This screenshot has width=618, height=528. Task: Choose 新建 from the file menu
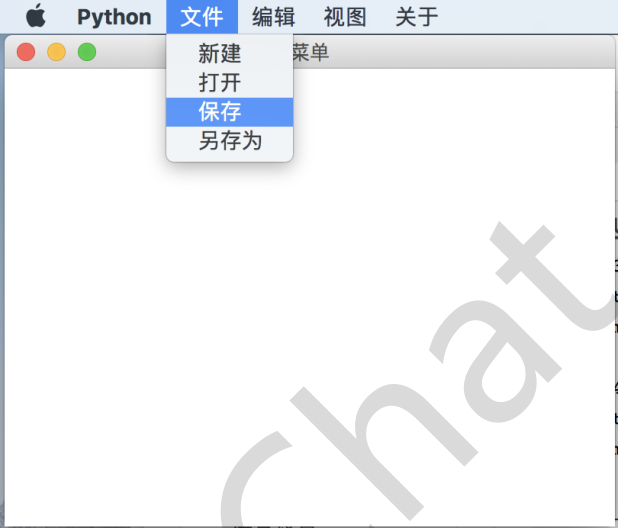pyautogui.click(x=229, y=54)
